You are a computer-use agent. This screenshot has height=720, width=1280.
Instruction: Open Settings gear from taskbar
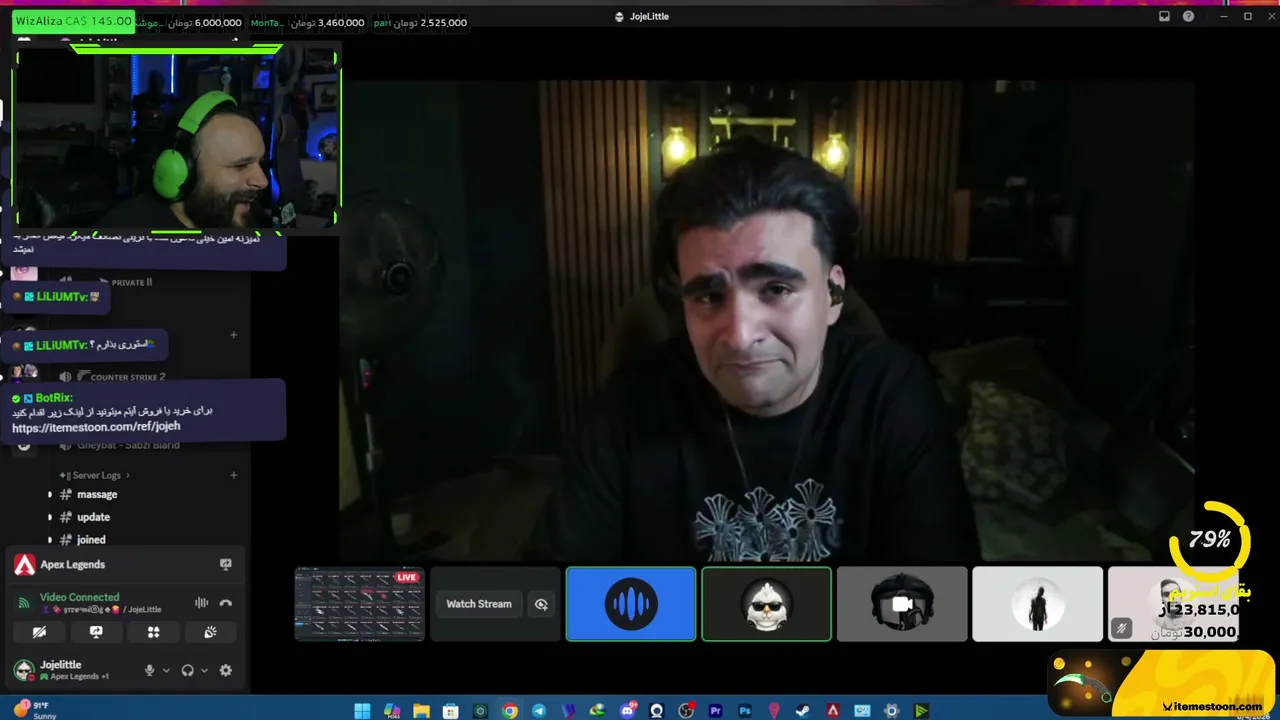891,711
